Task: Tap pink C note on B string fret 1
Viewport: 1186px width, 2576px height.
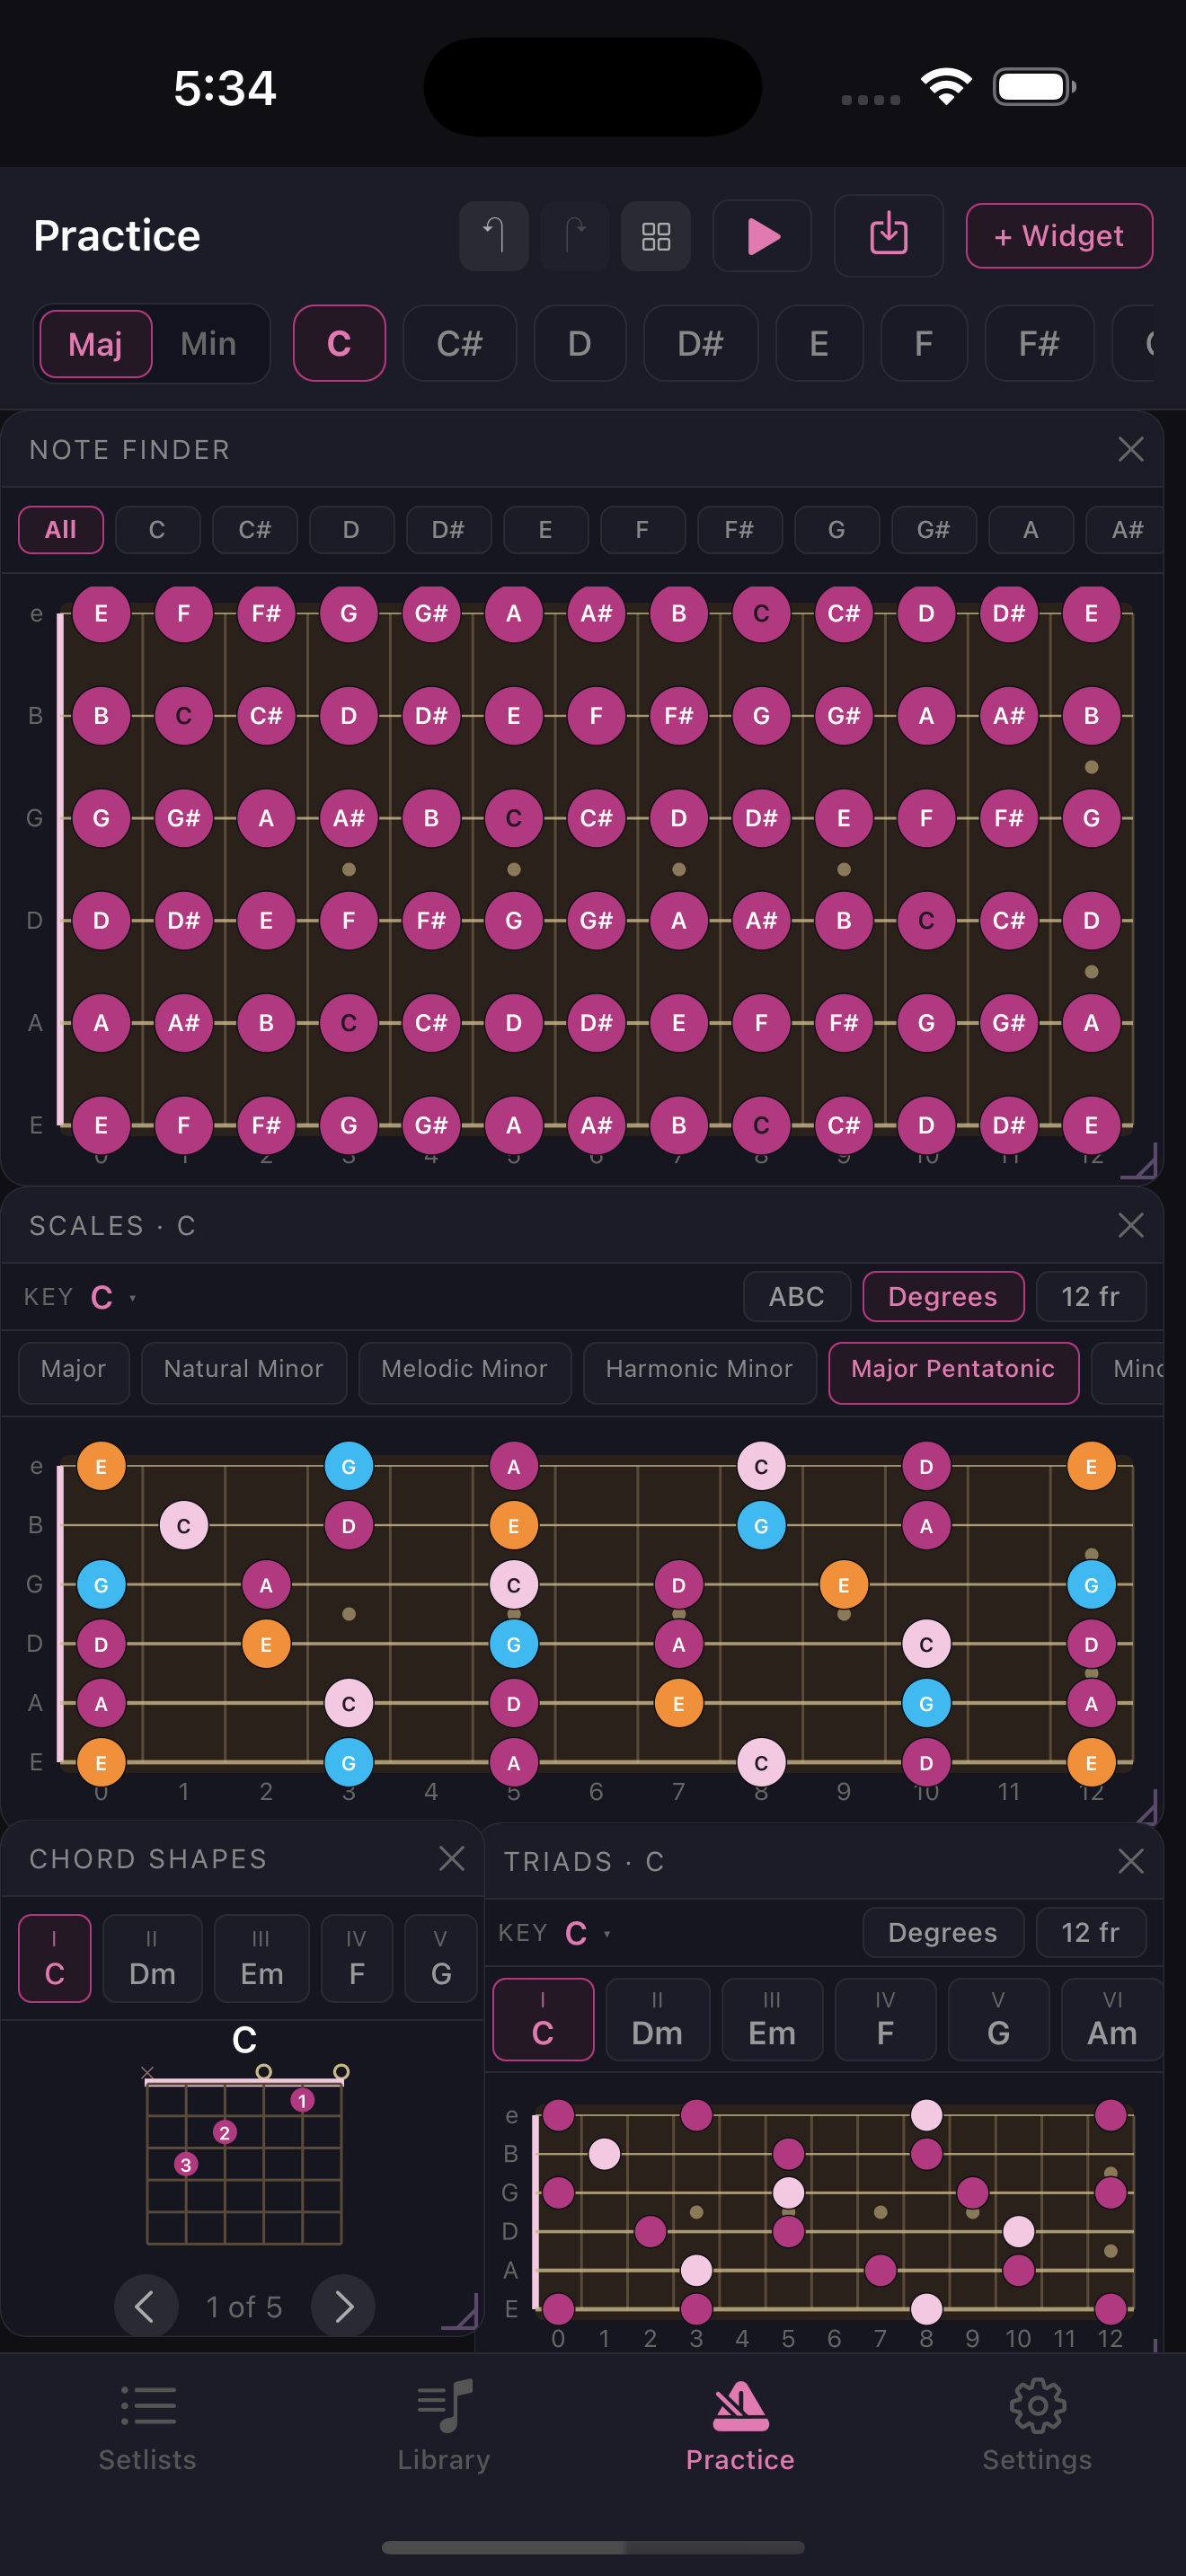Action: tap(184, 1526)
